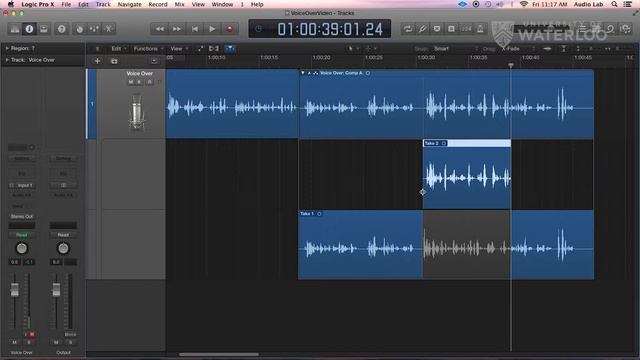Toggle the Inspector info button
The height and width of the screenshot is (360, 640).
point(29,29)
